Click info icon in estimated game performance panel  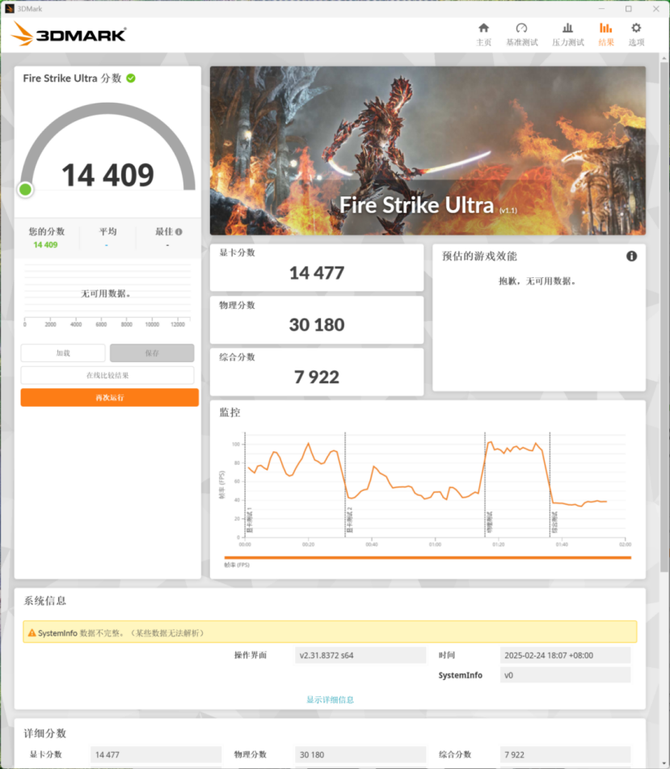point(632,256)
